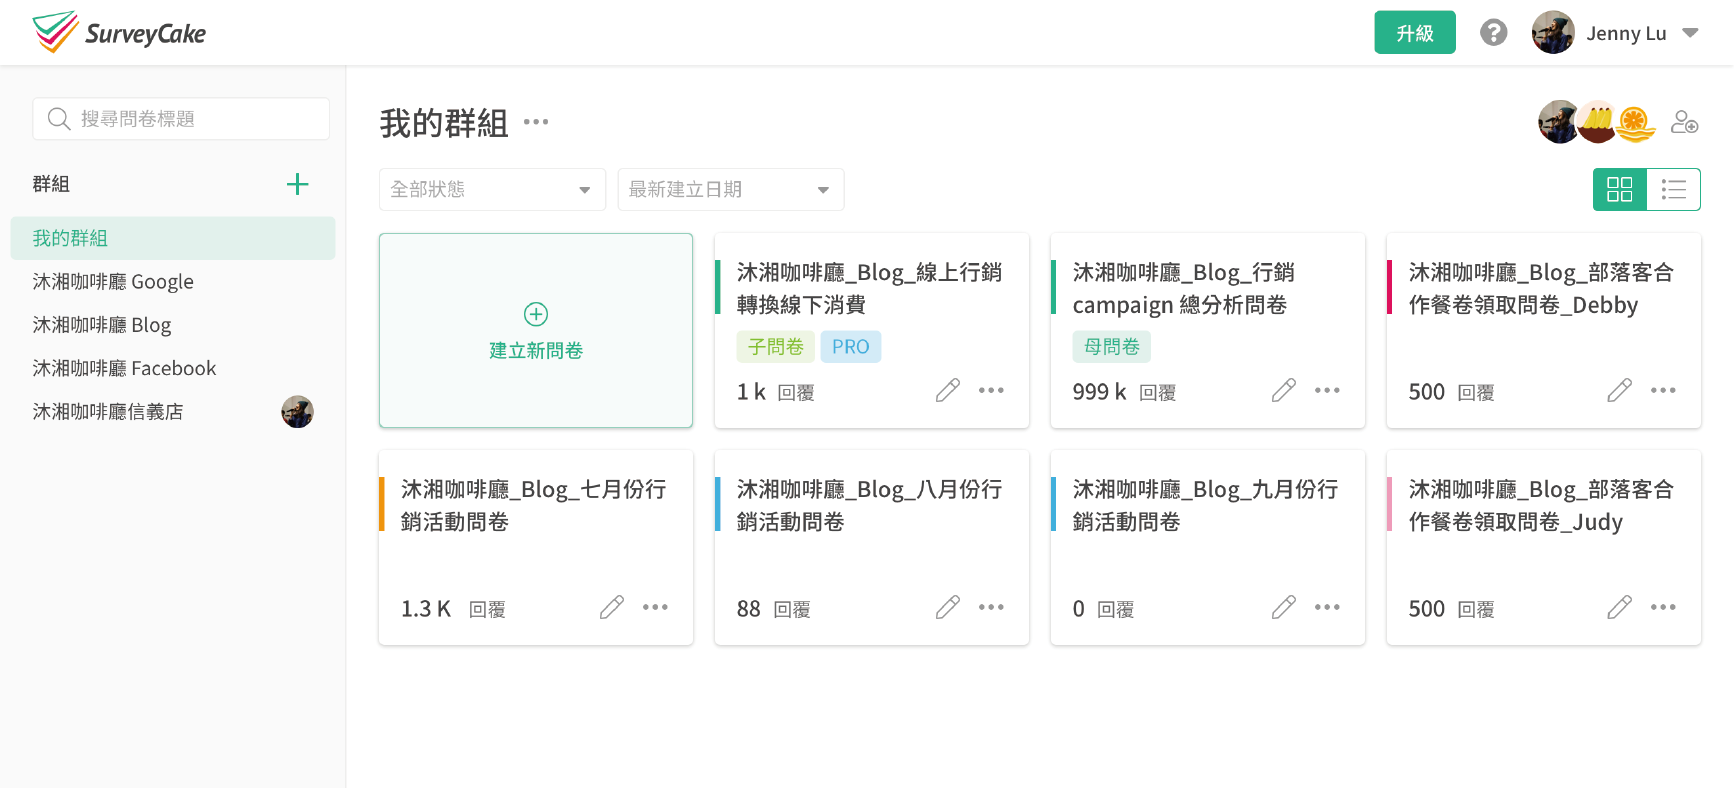Expand the 全部狀態 status filter dropdown
Viewport: 1734px width, 788px height.
492,189
